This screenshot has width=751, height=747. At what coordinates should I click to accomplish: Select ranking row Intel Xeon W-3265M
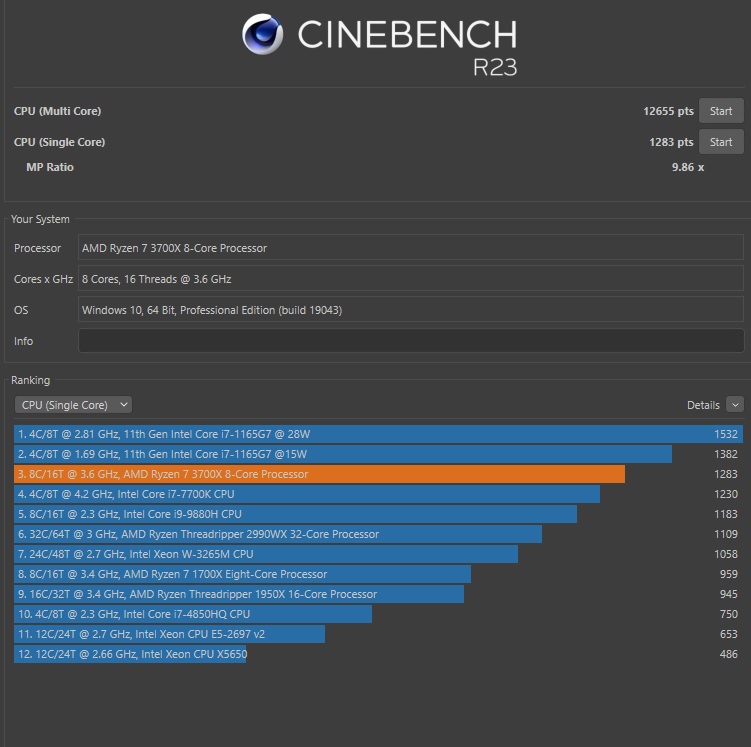click(x=378, y=554)
